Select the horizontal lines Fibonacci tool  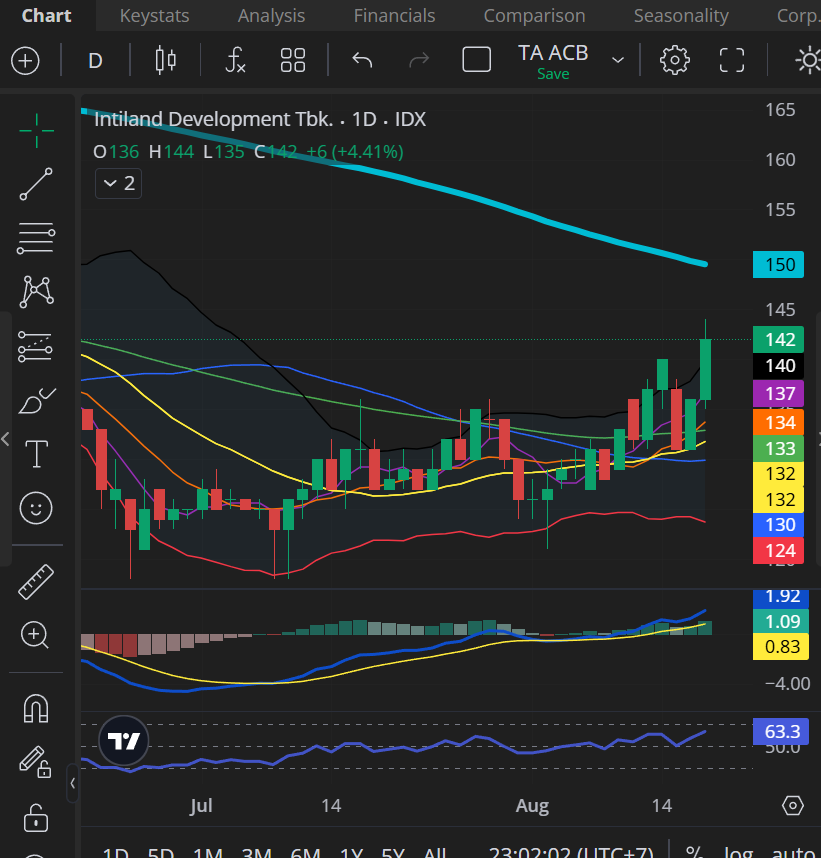point(36,238)
